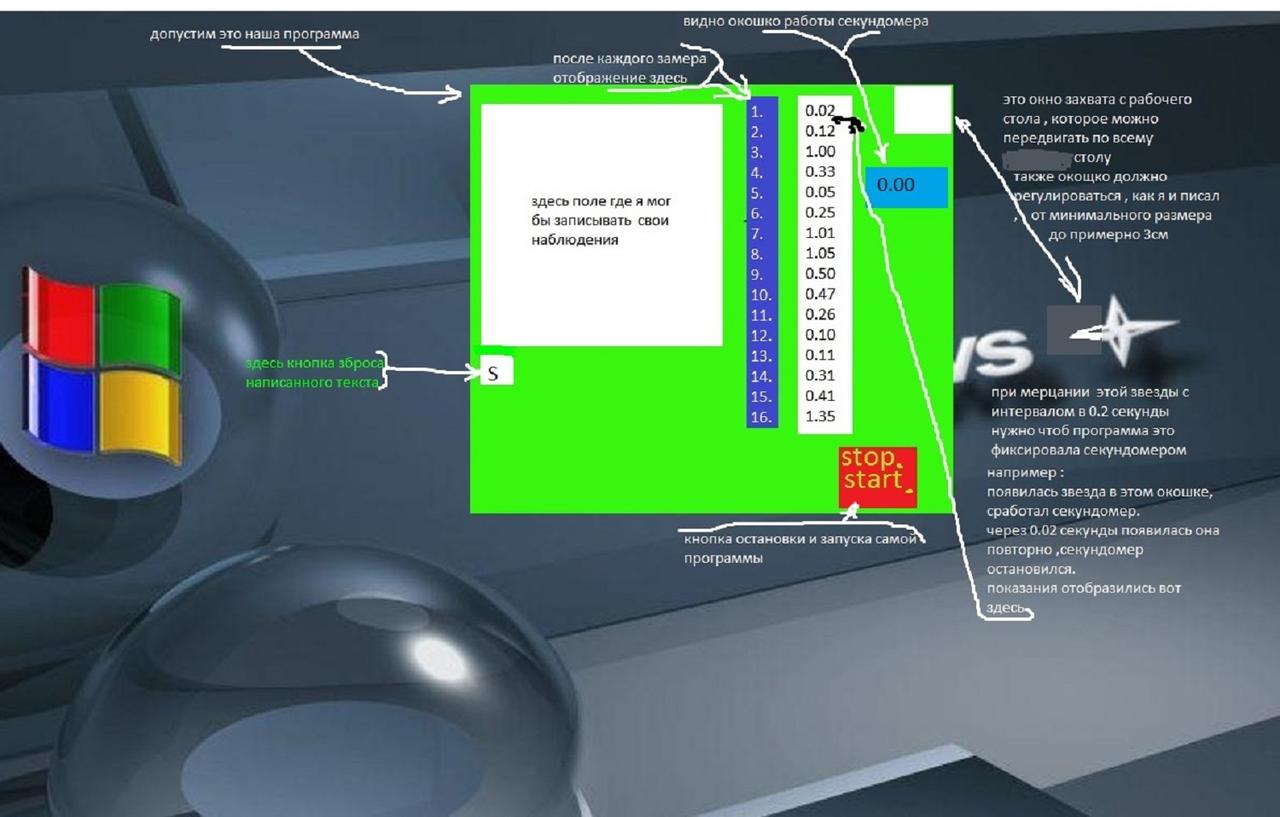Select measurement value 0.02 in the results list
The image size is (1280, 817).
[820, 111]
